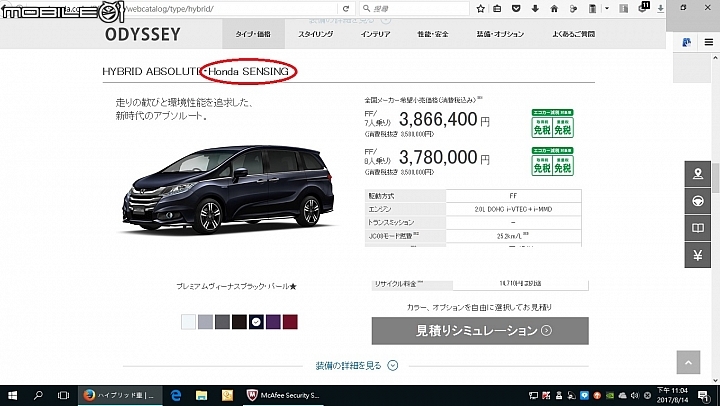
Task: Select the purple body color swatch
Action: click(x=273, y=322)
